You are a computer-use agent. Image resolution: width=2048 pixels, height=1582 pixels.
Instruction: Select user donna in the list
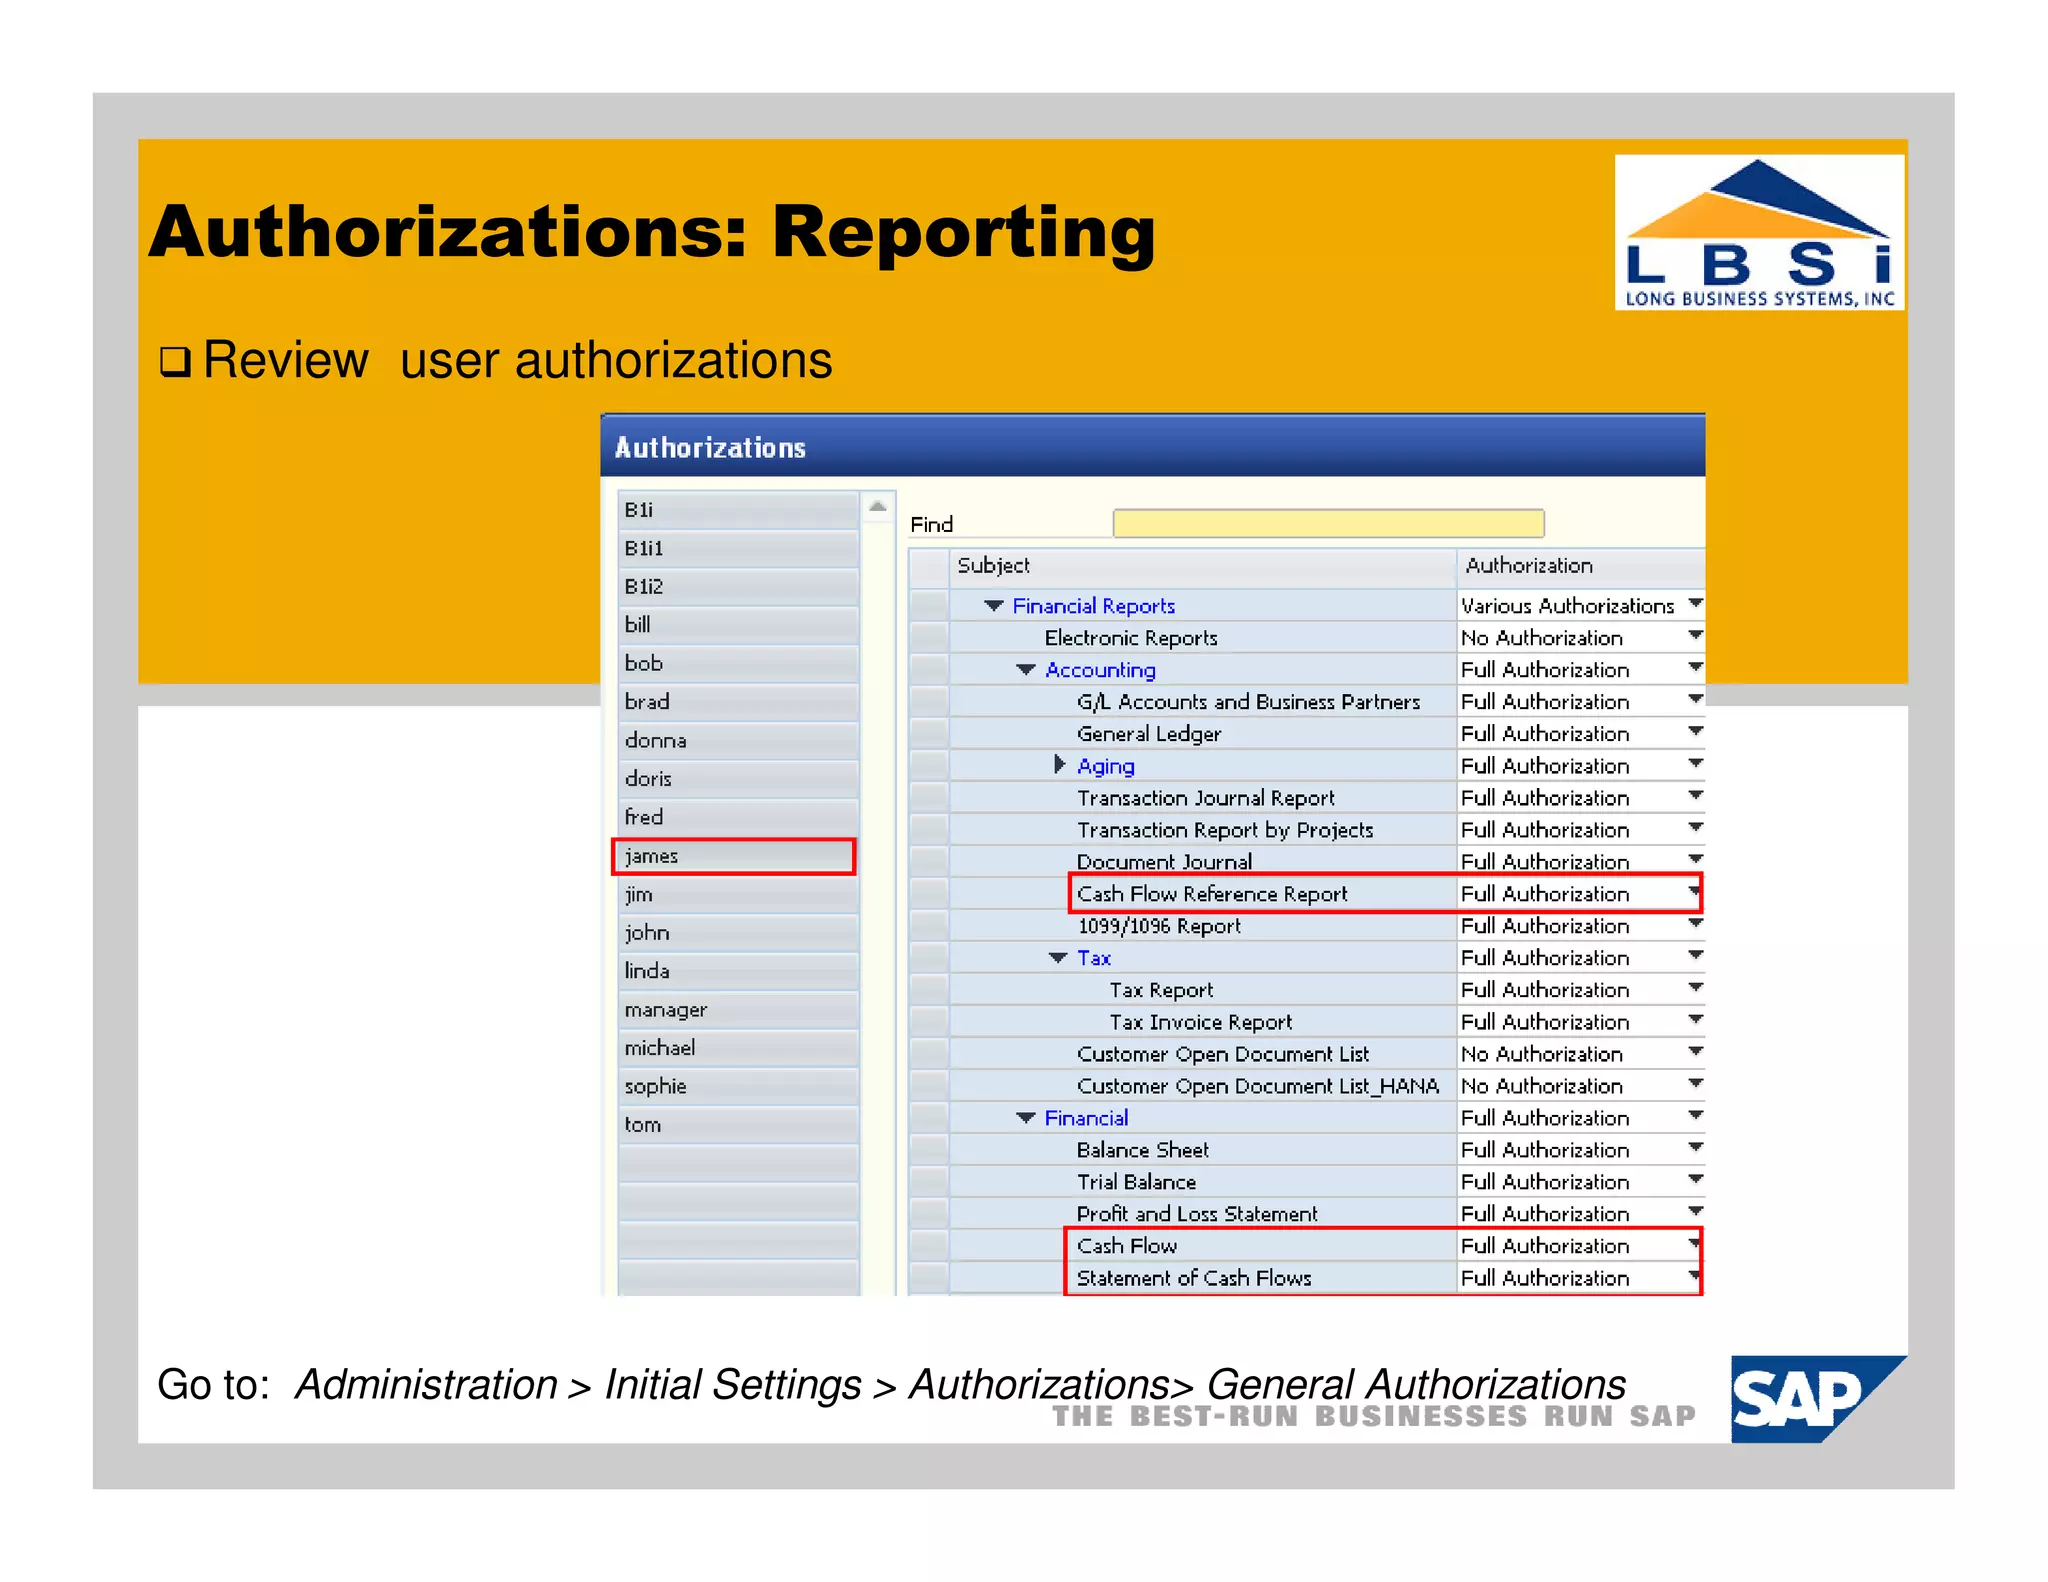tap(738, 741)
